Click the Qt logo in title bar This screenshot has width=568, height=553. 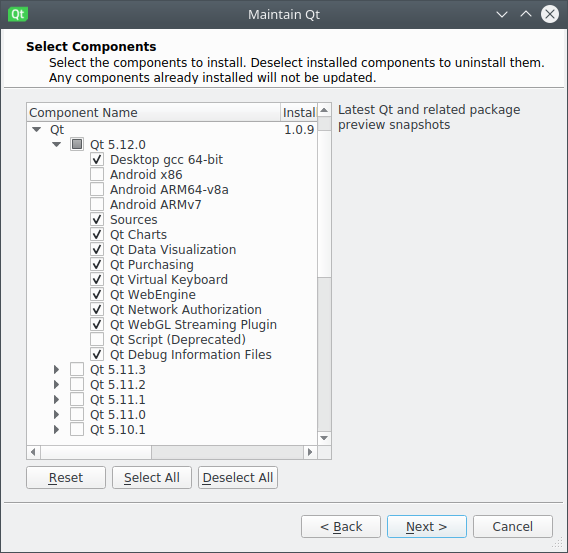(x=18, y=14)
